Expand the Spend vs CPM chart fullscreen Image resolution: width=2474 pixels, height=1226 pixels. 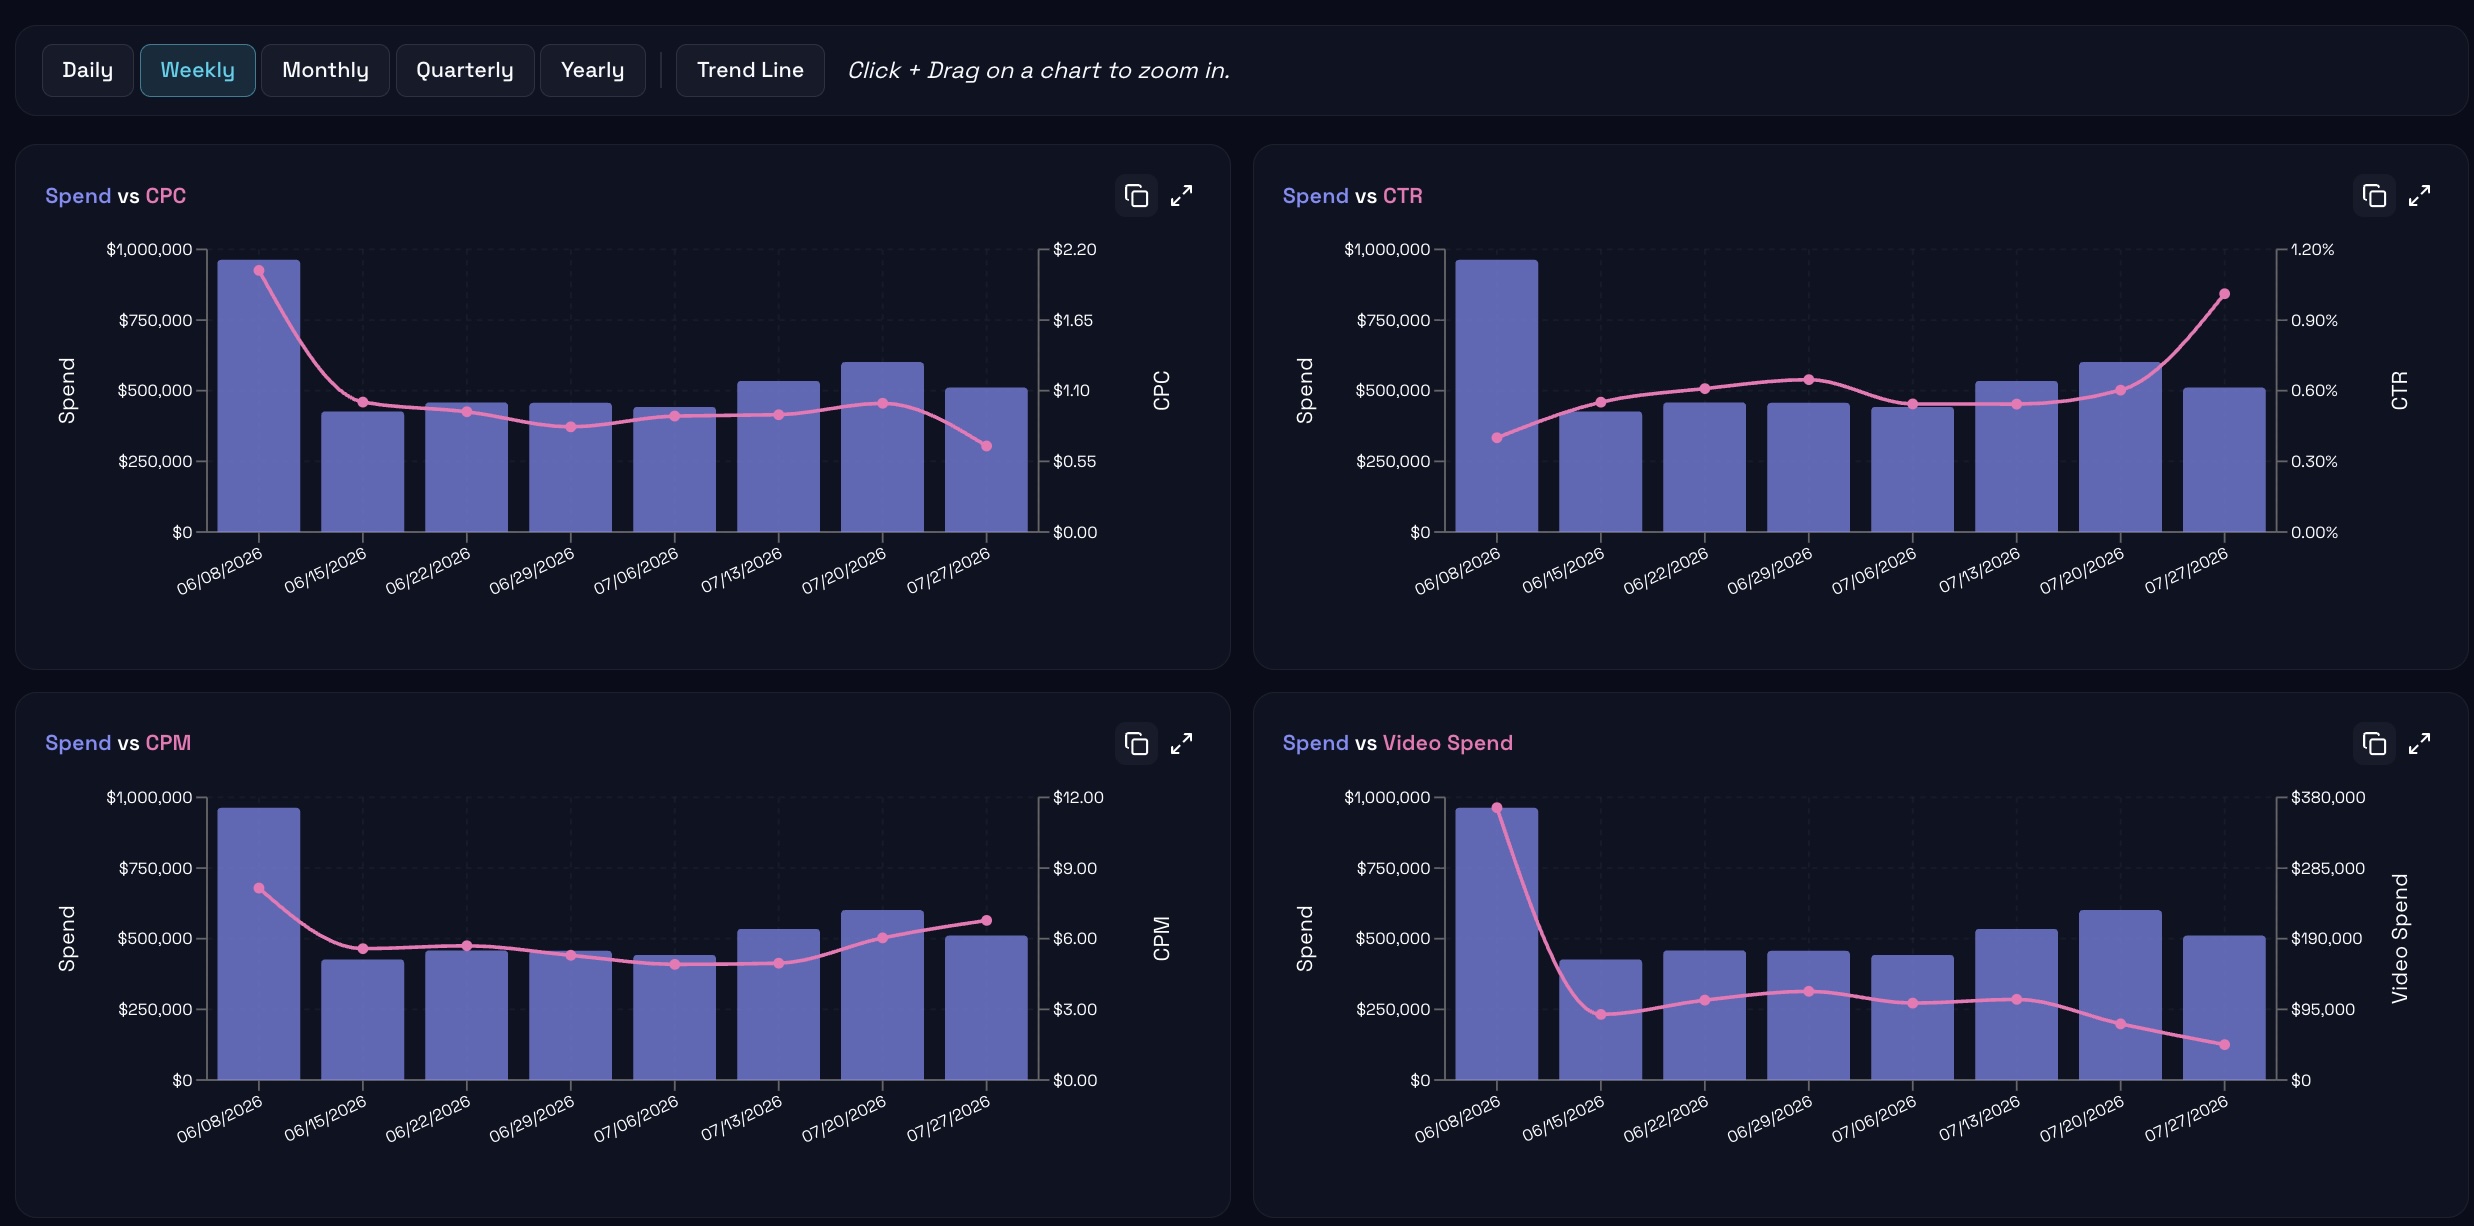click(1182, 743)
